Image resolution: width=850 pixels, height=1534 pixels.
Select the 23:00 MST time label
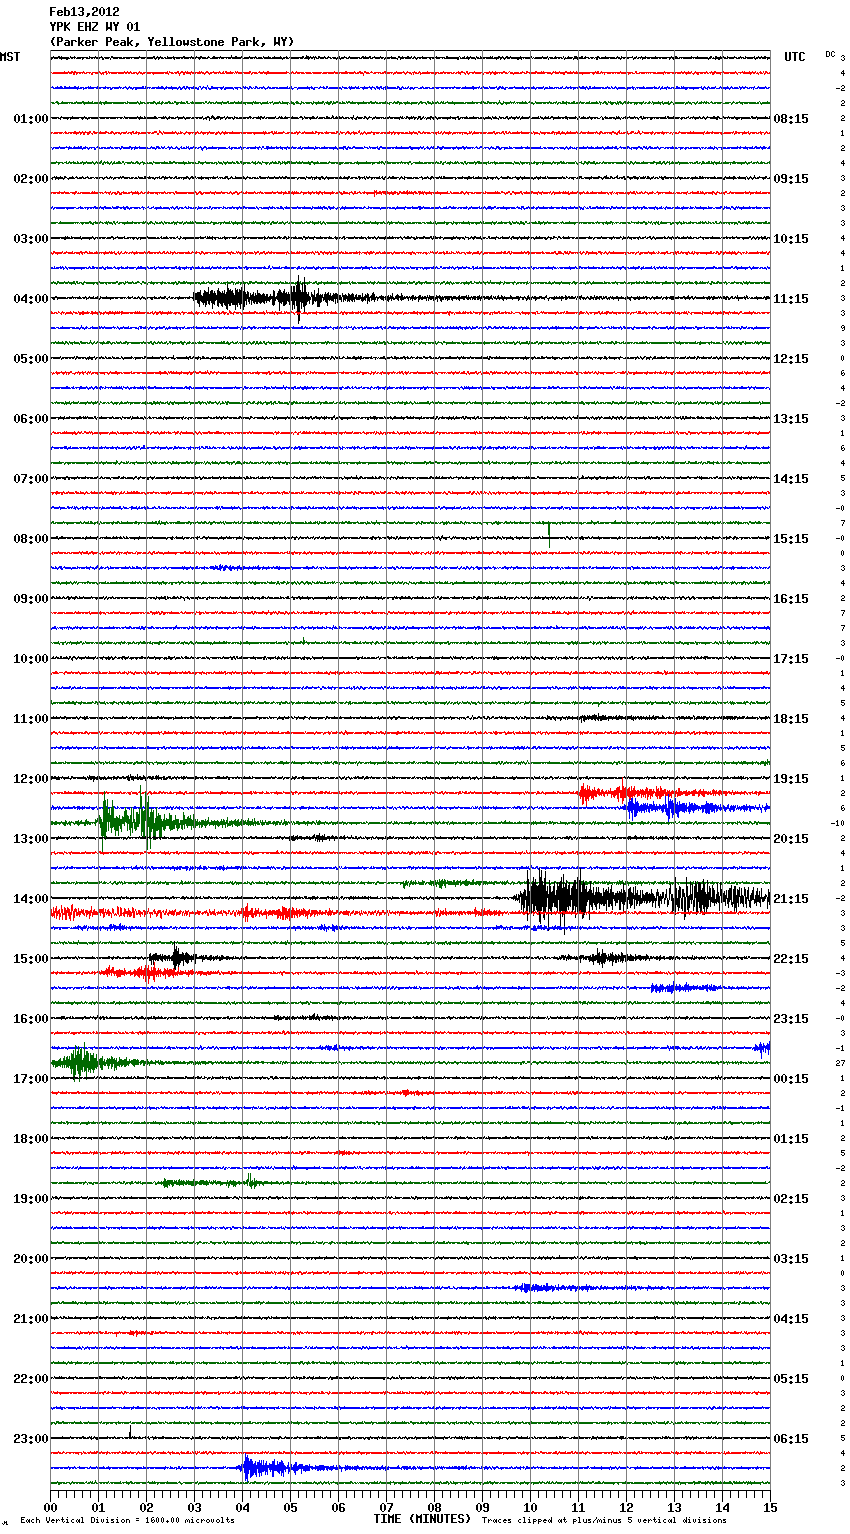31,1439
